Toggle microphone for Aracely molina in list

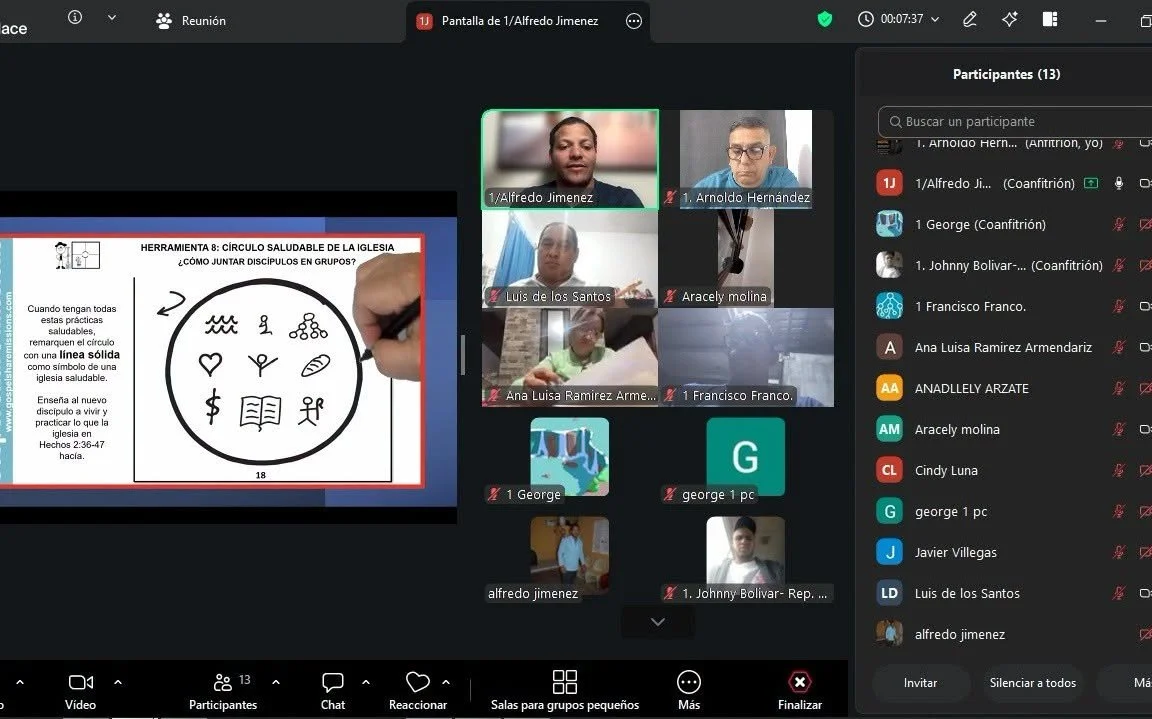click(1118, 430)
